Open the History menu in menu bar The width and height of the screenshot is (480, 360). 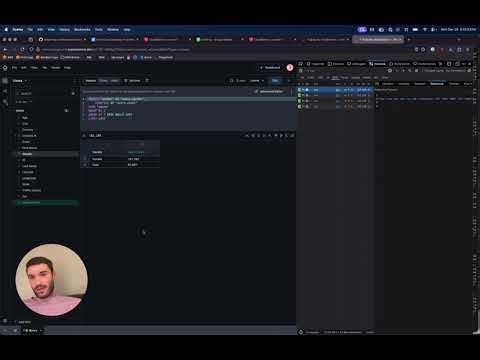click(x=65, y=29)
